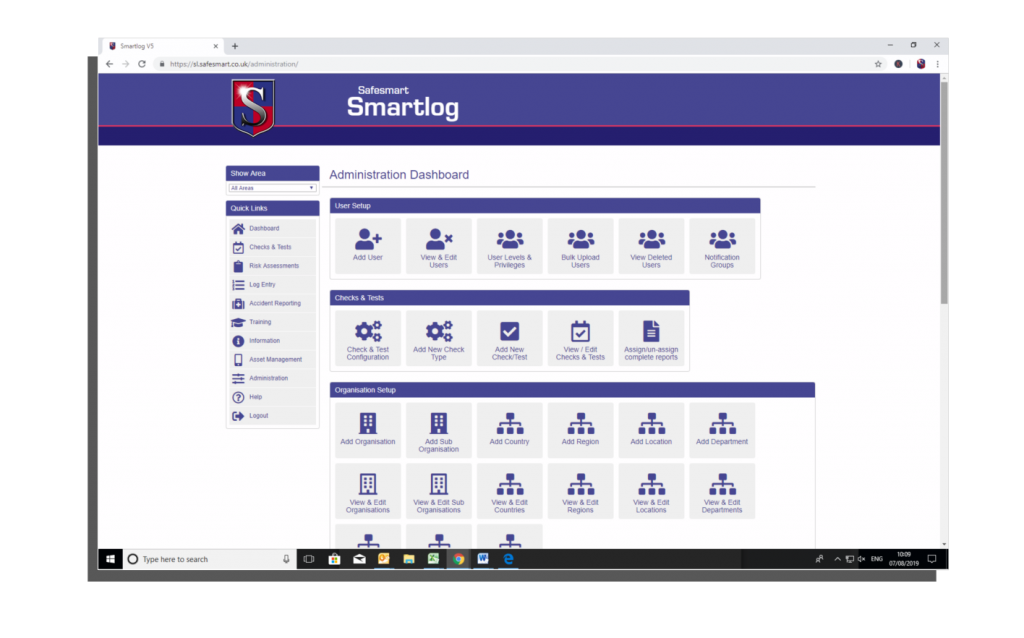Select Logout in Quick Links
This screenshot has width=1024, height=638.
tap(272, 416)
